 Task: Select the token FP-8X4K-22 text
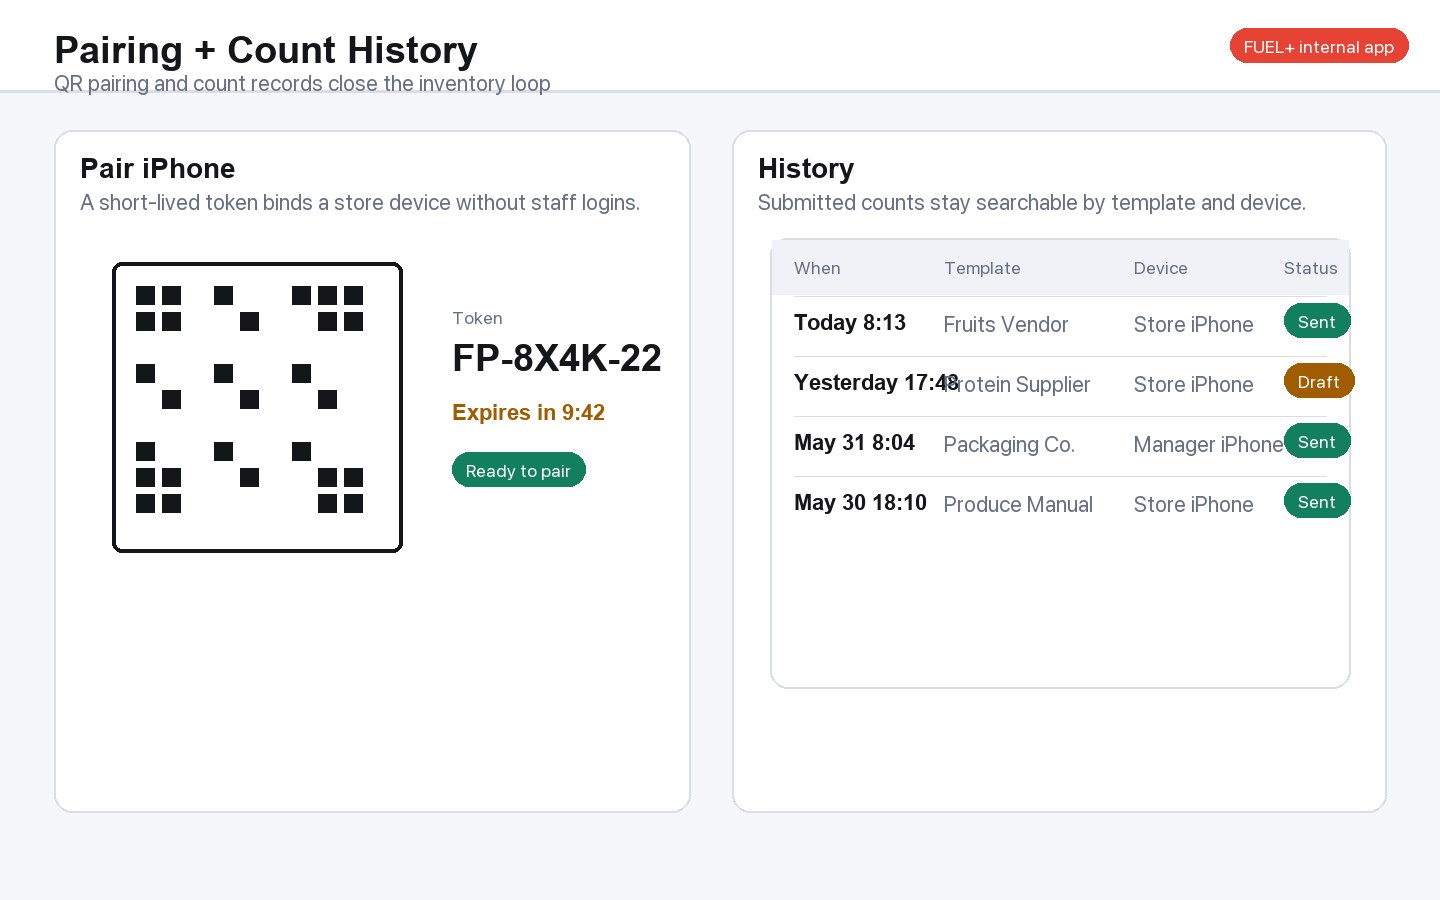tap(557, 358)
